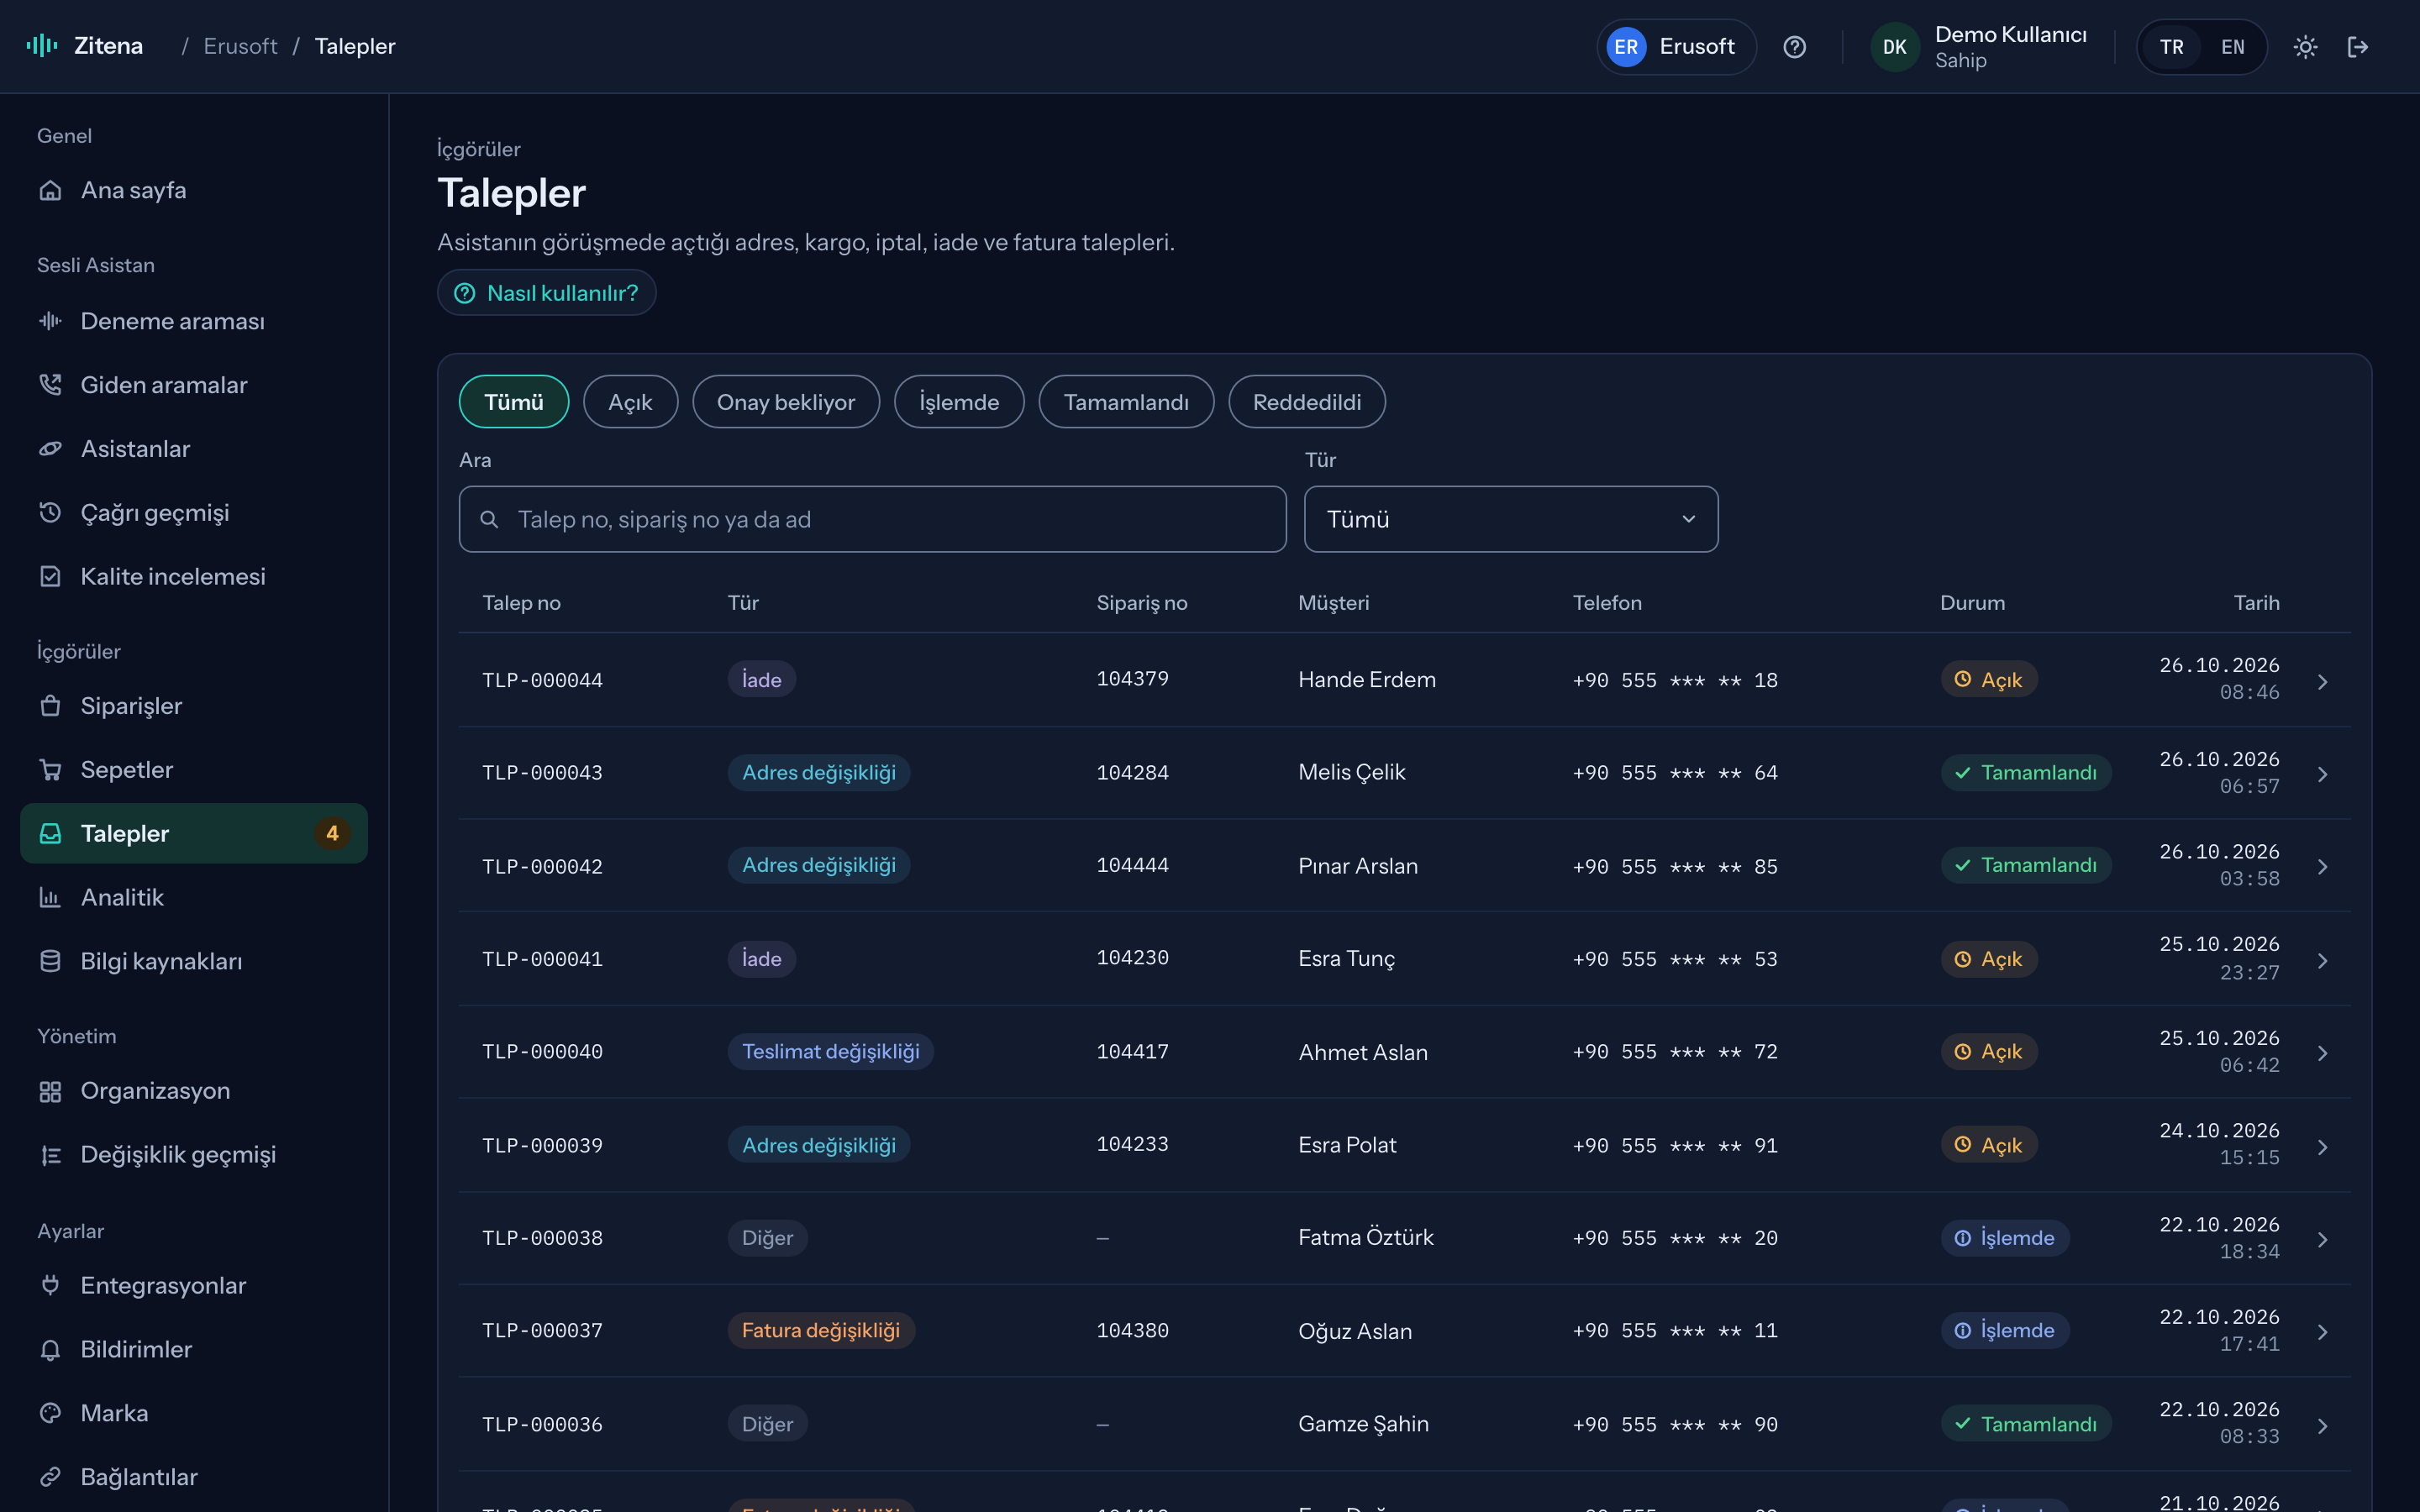Viewport: 2420px width, 1512px height.
Task: Click the Zitena waveform logo icon
Action: (x=42, y=46)
